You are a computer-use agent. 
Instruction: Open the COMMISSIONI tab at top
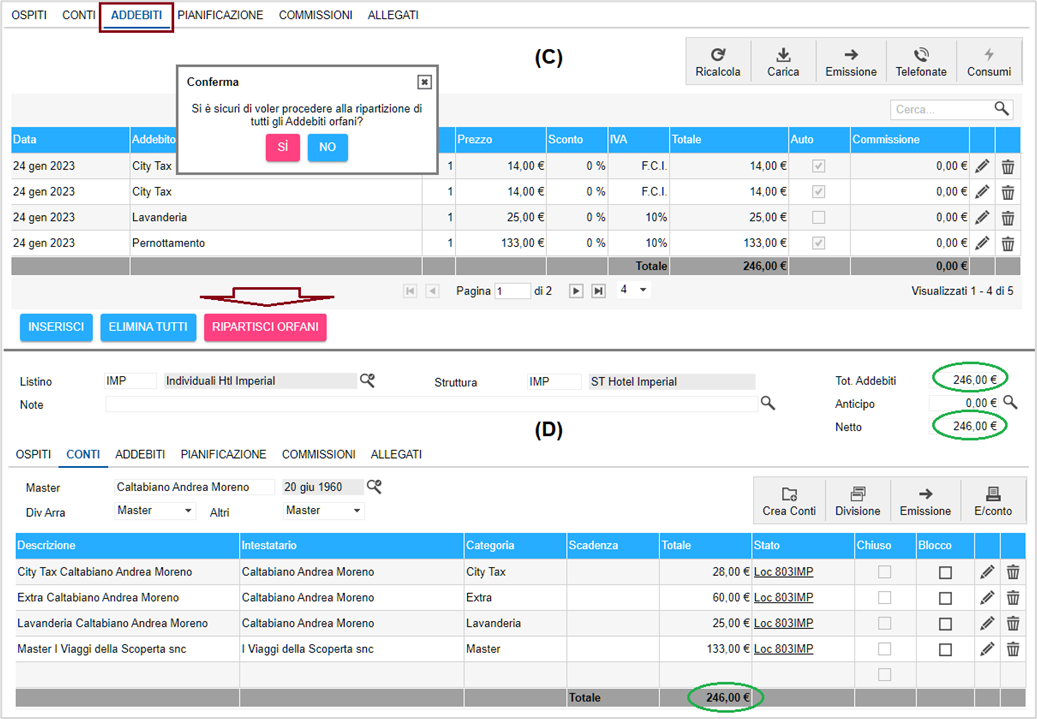pos(315,15)
